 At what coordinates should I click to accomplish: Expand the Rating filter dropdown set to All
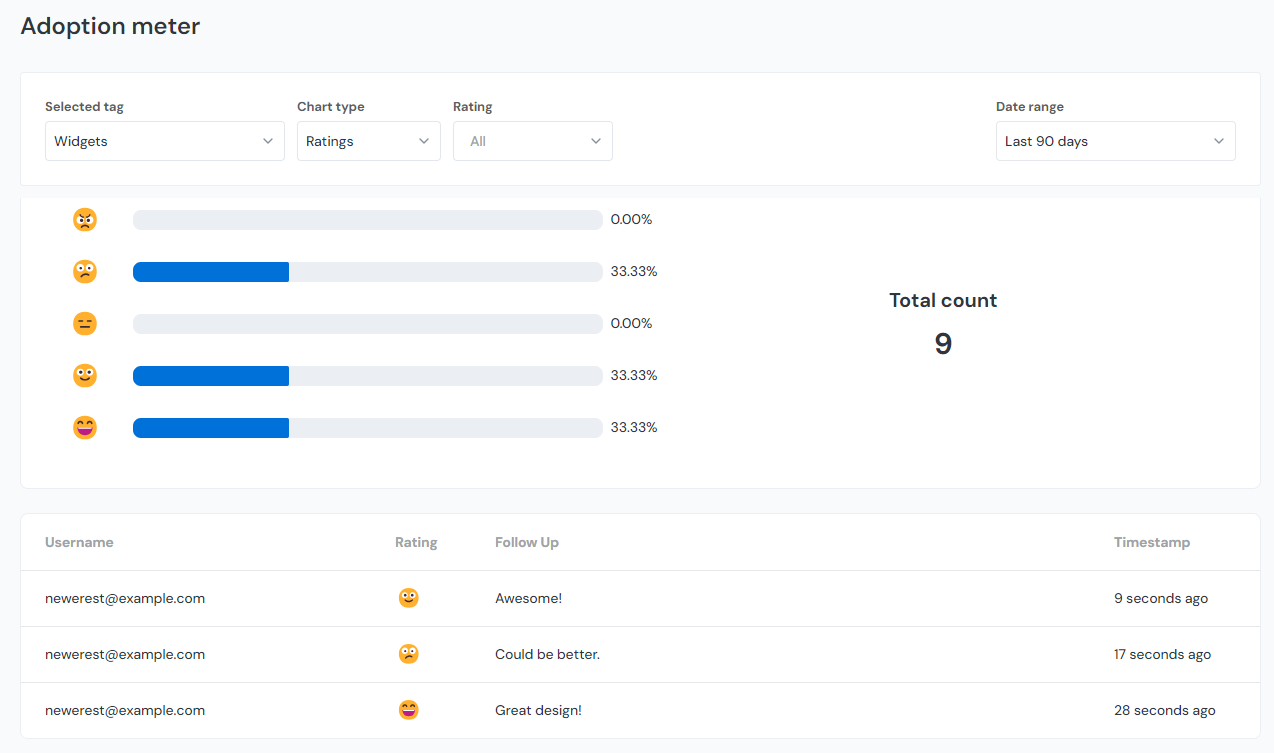click(x=532, y=140)
